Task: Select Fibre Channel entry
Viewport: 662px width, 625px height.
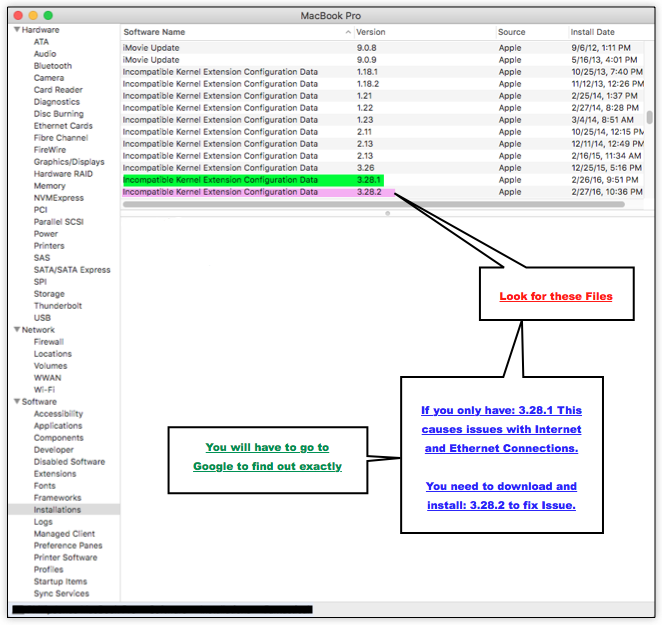Action: pyautogui.click(x=61, y=138)
